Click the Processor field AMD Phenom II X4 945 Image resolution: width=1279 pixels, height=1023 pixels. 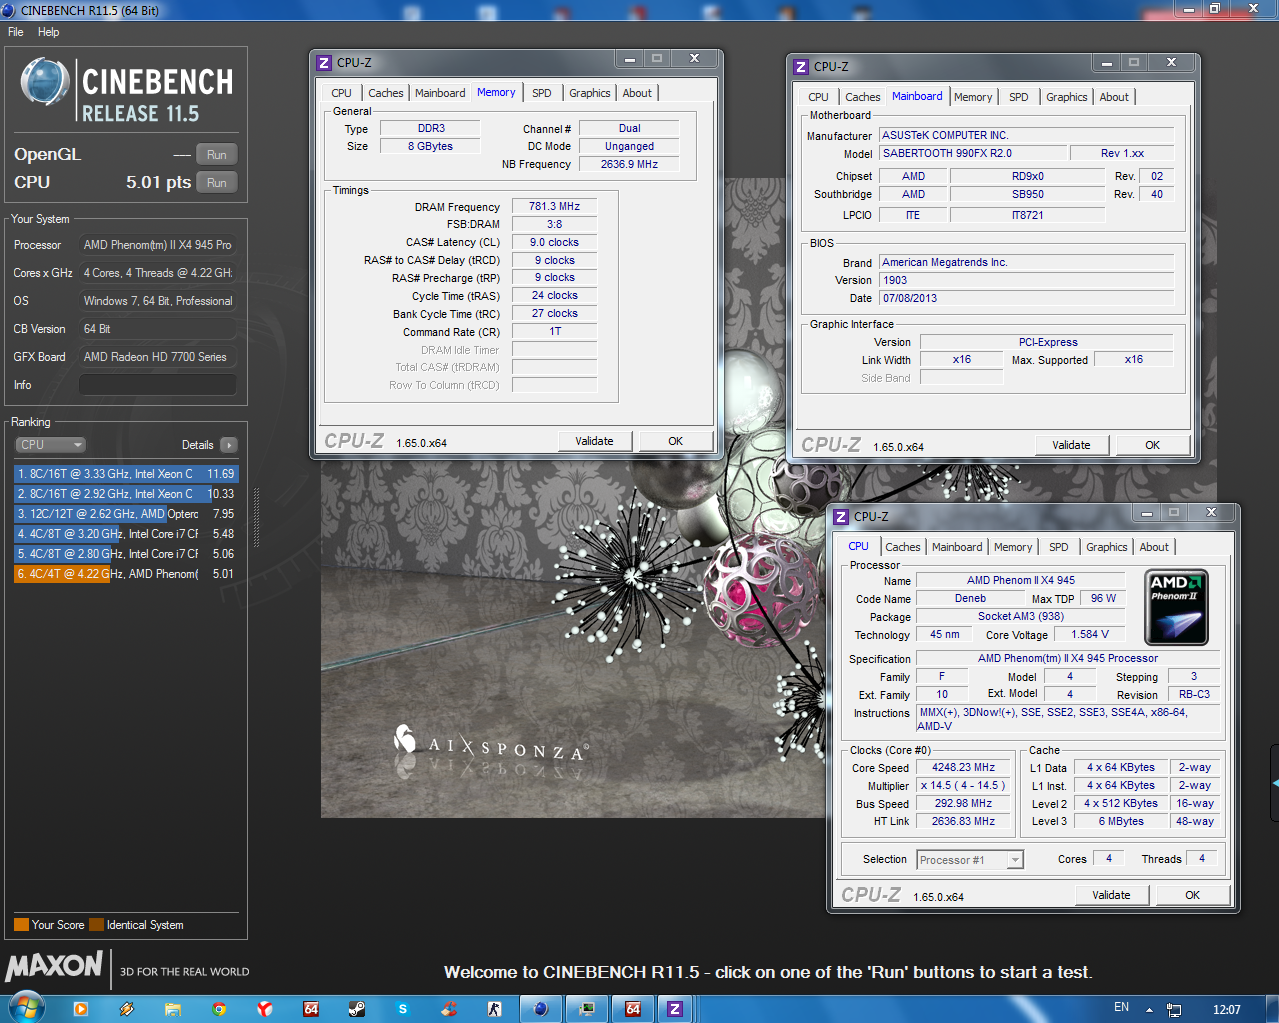coord(158,245)
